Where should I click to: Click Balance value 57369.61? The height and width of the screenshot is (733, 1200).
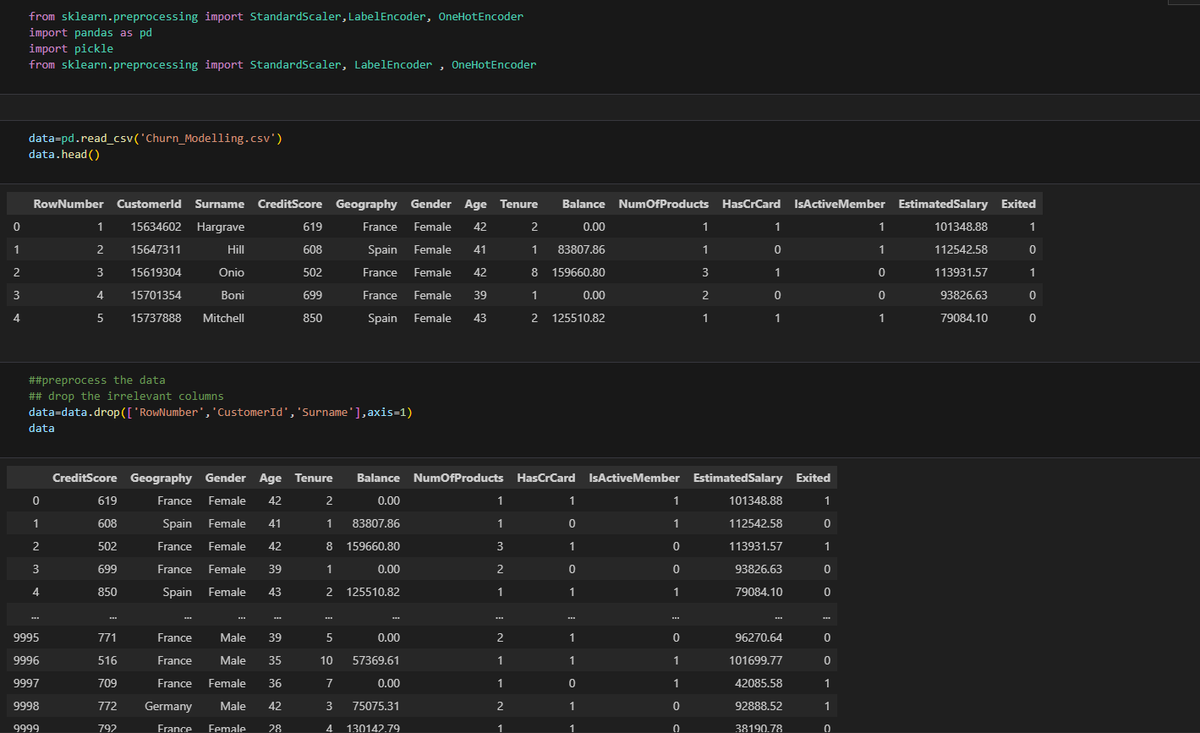pos(377,661)
